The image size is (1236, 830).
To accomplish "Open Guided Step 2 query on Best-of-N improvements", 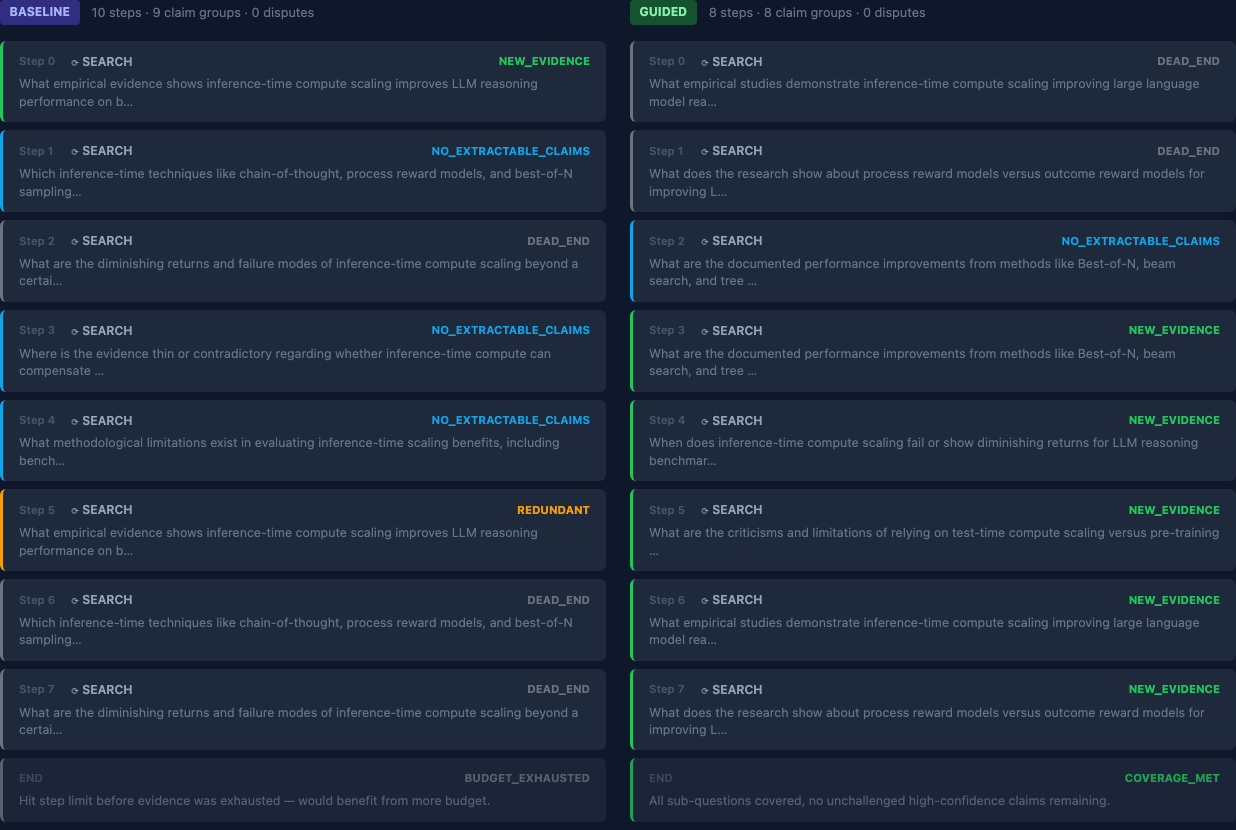I will click(912, 272).
